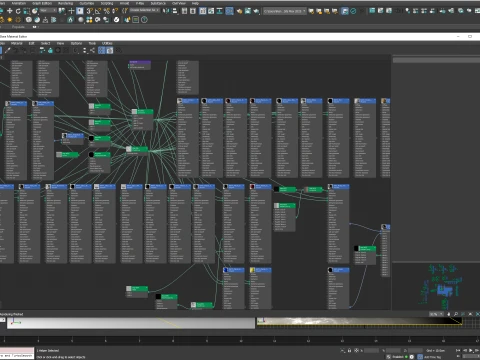Screen dimensions: 480x360
Task: Click the play animation button
Action: [x=471, y=351]
